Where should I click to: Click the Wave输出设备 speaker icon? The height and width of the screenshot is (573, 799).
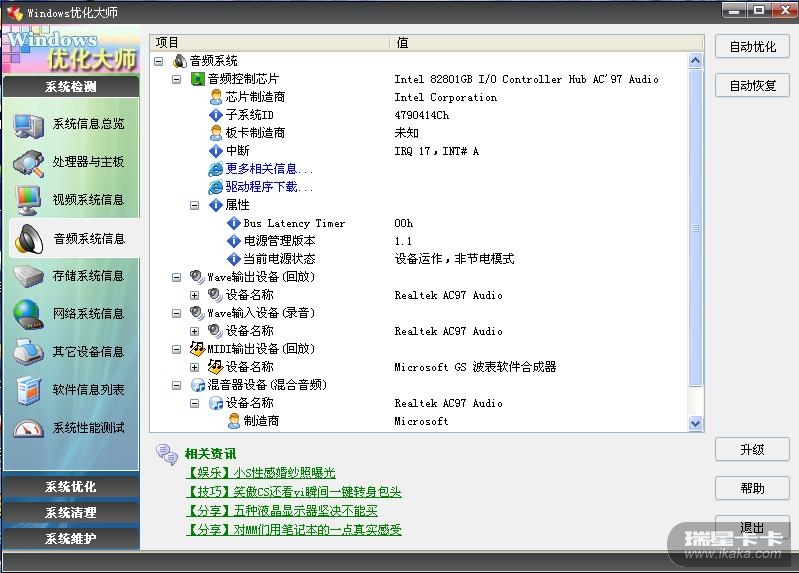(197, 277)
